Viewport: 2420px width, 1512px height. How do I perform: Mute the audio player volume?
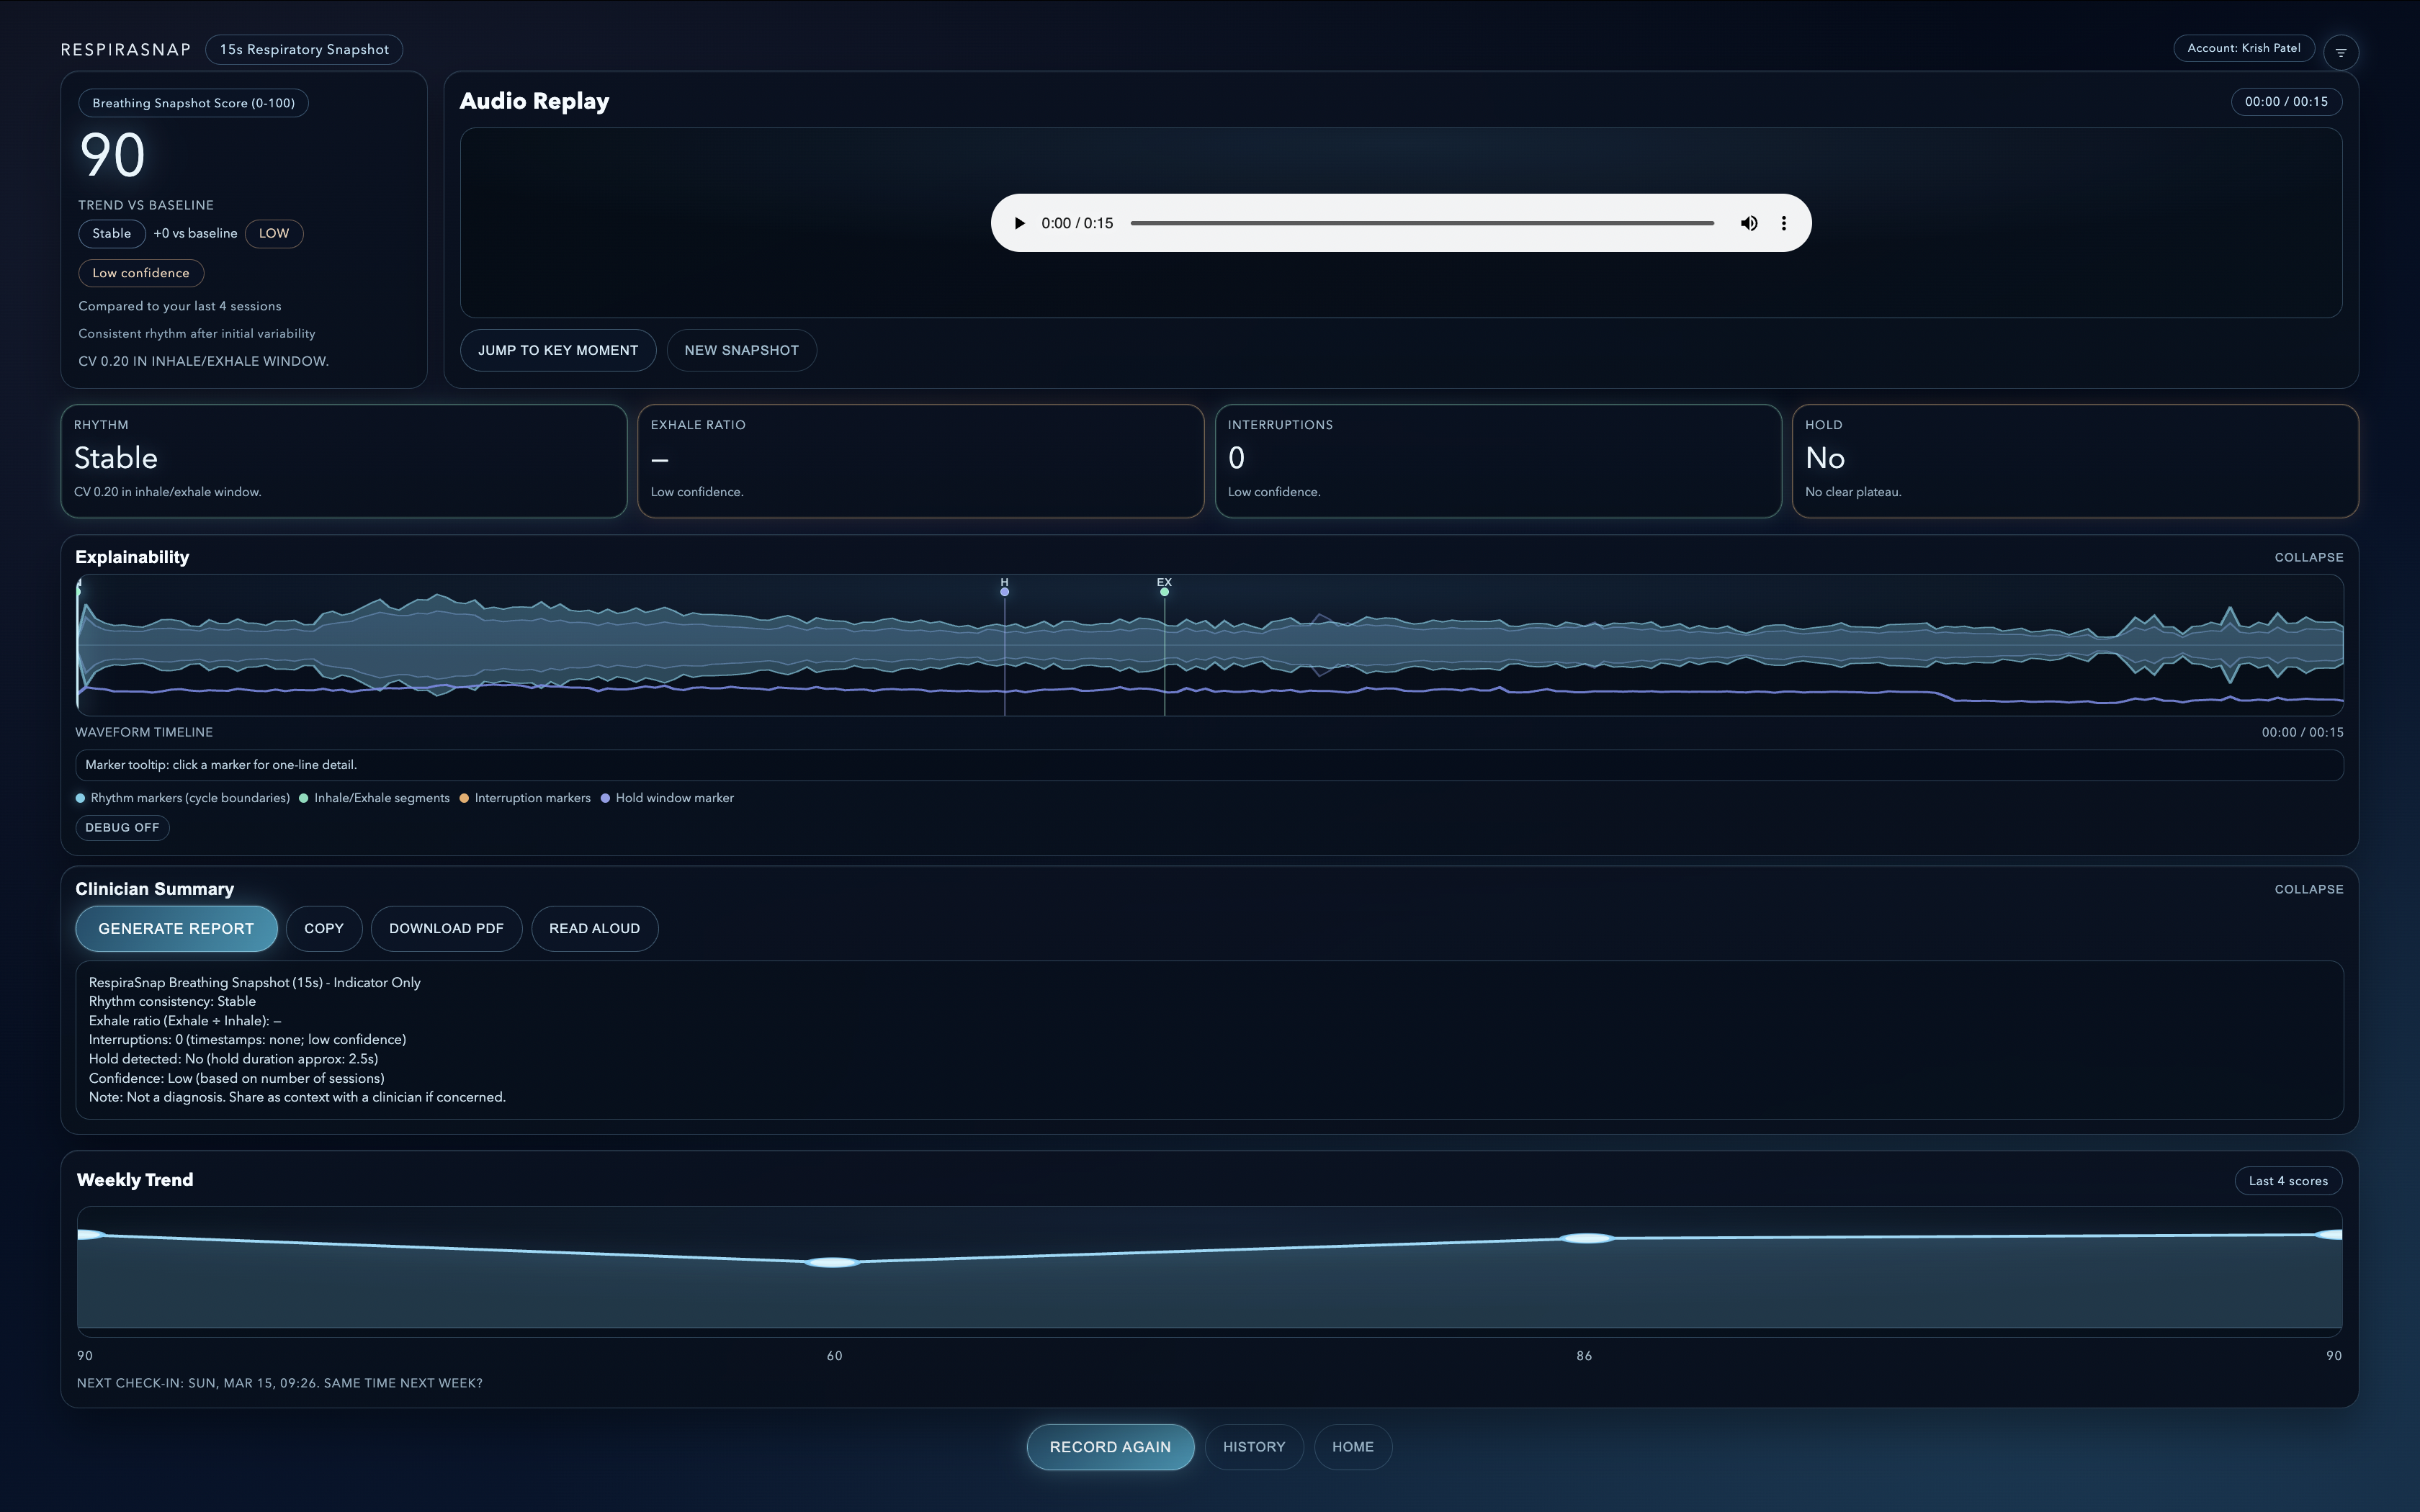1748,223
